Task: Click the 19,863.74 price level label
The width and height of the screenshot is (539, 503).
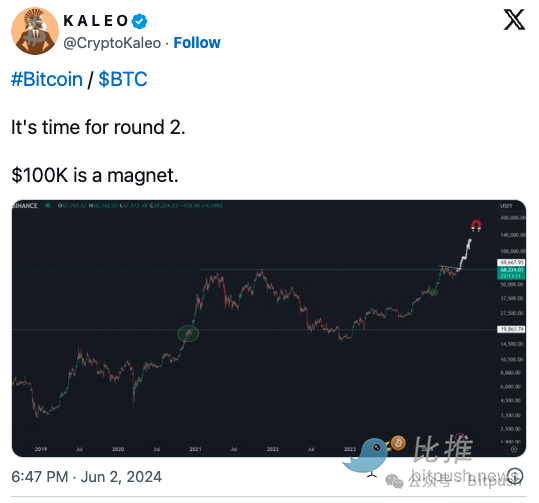Action: 511,329
